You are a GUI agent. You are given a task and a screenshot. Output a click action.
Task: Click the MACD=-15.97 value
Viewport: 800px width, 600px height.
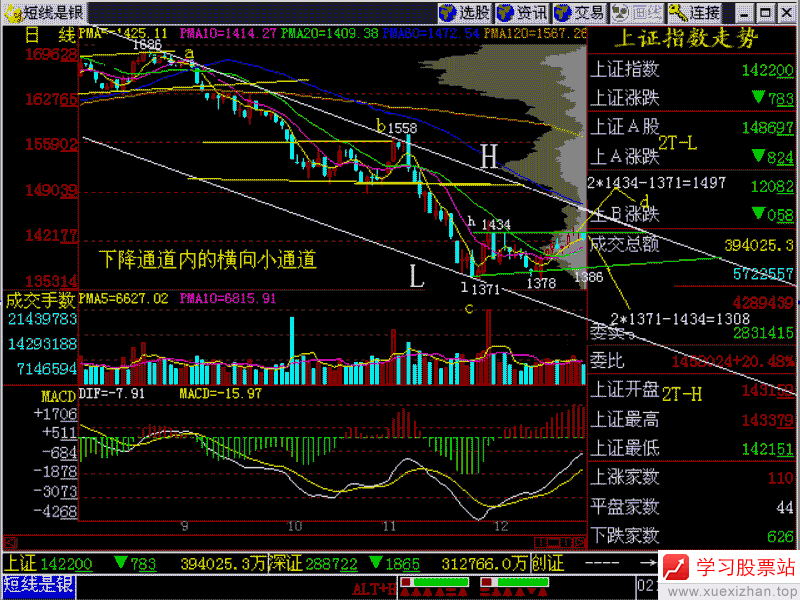click(220, 394)
